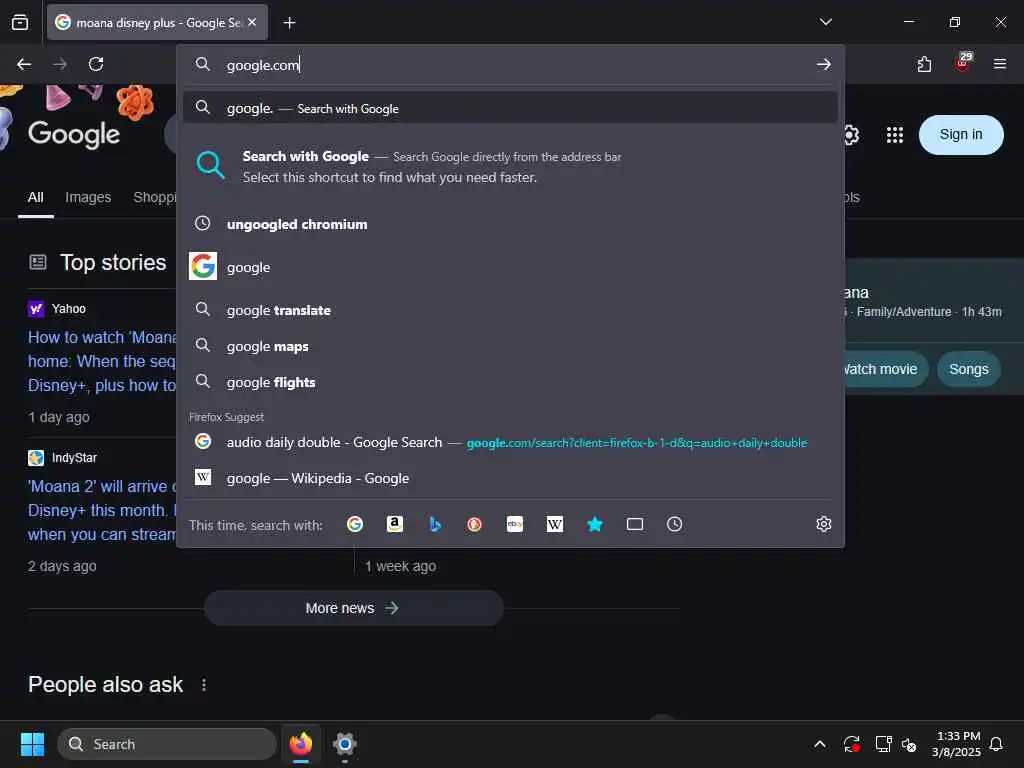
Task: Open the Firefox application menu
Action: click(999, 64)
